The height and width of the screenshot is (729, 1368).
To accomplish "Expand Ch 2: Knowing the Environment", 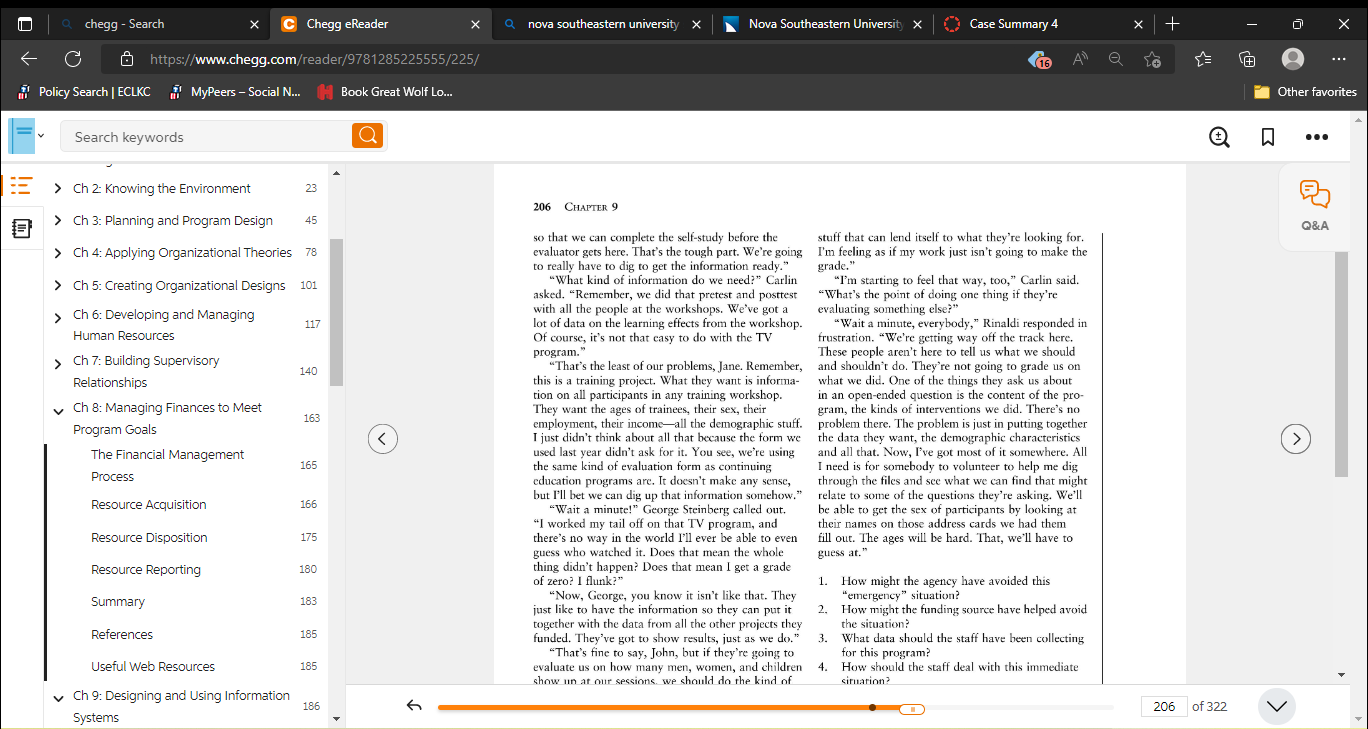I will 57,188.
